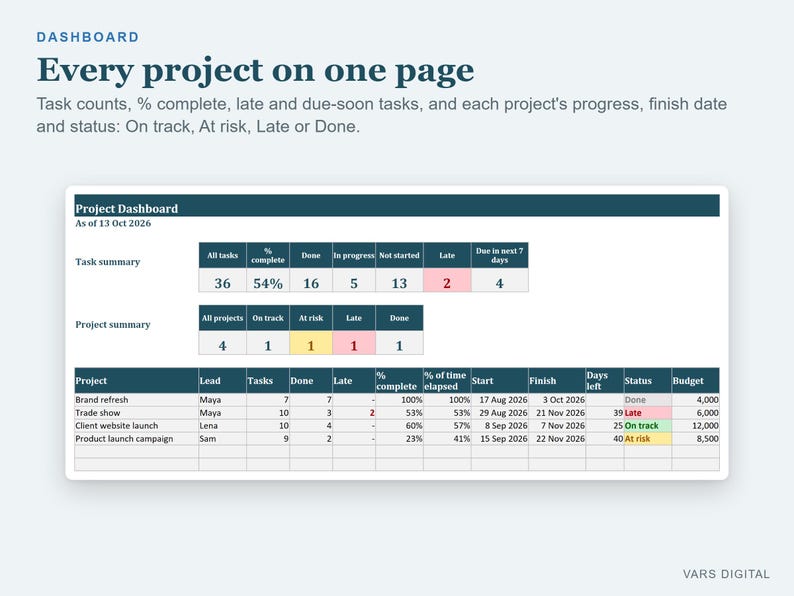Click the In progress count 5

(354, 281)
